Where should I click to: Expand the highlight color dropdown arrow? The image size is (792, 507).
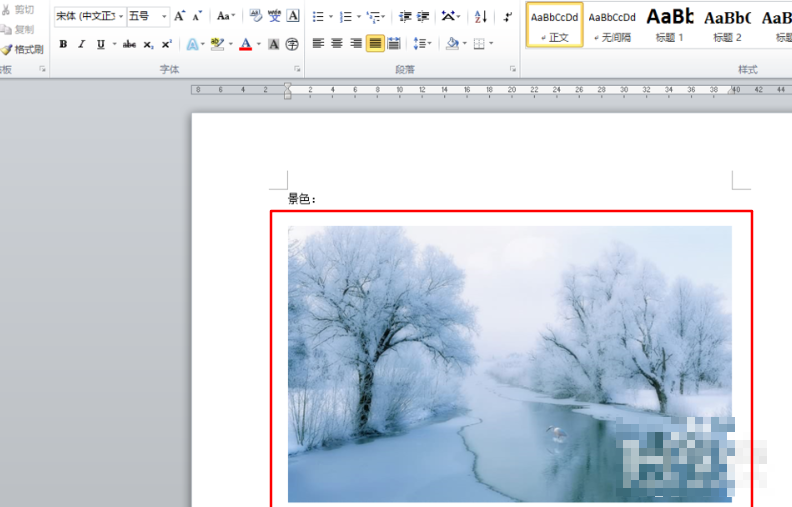tap(231, 44)
